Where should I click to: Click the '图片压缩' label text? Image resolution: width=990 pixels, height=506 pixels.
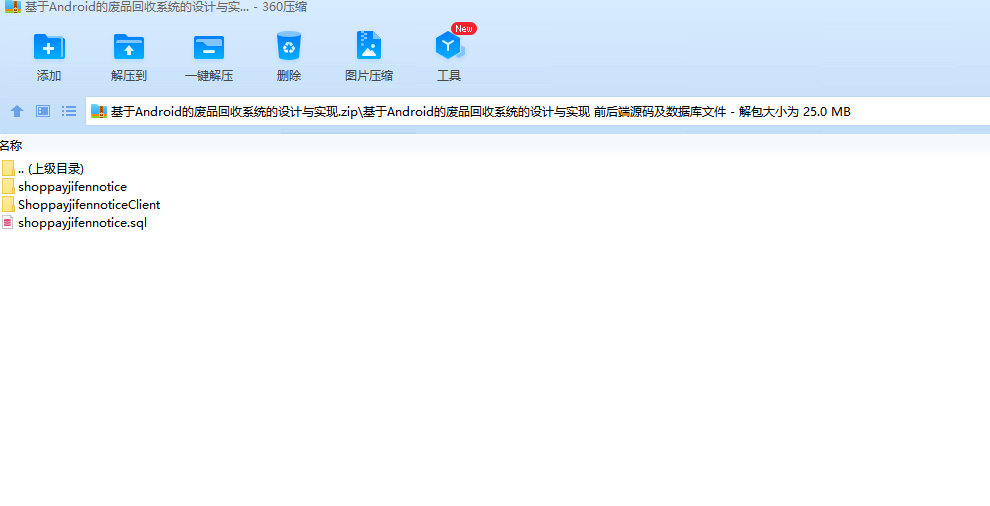pyautogui.click(x=369, y=76)
